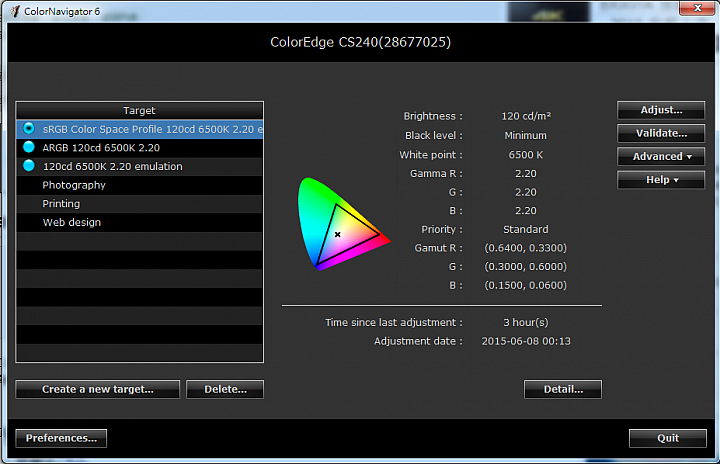The image size is (720, 464).
Task: Click the 120 cd/m² brightness value
Action: (x=526, y=116)
